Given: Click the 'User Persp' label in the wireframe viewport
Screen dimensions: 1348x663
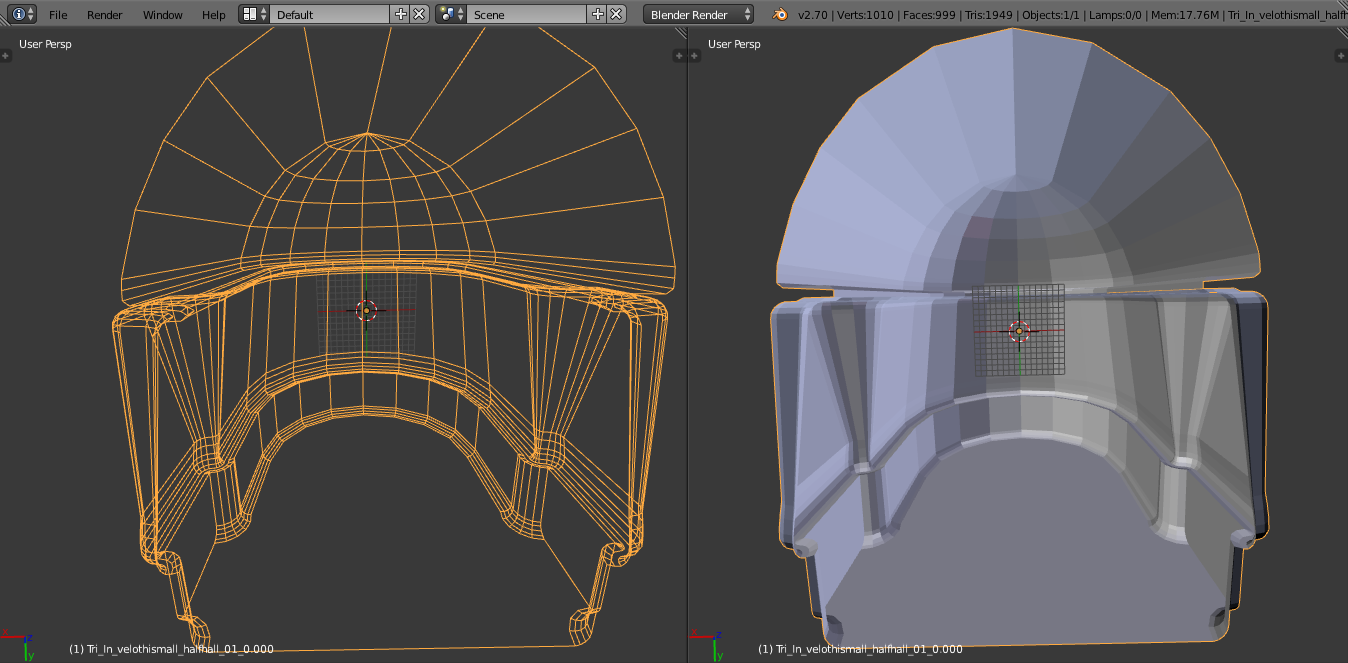Looking at the screenshot, I should [x=45, y=44].
